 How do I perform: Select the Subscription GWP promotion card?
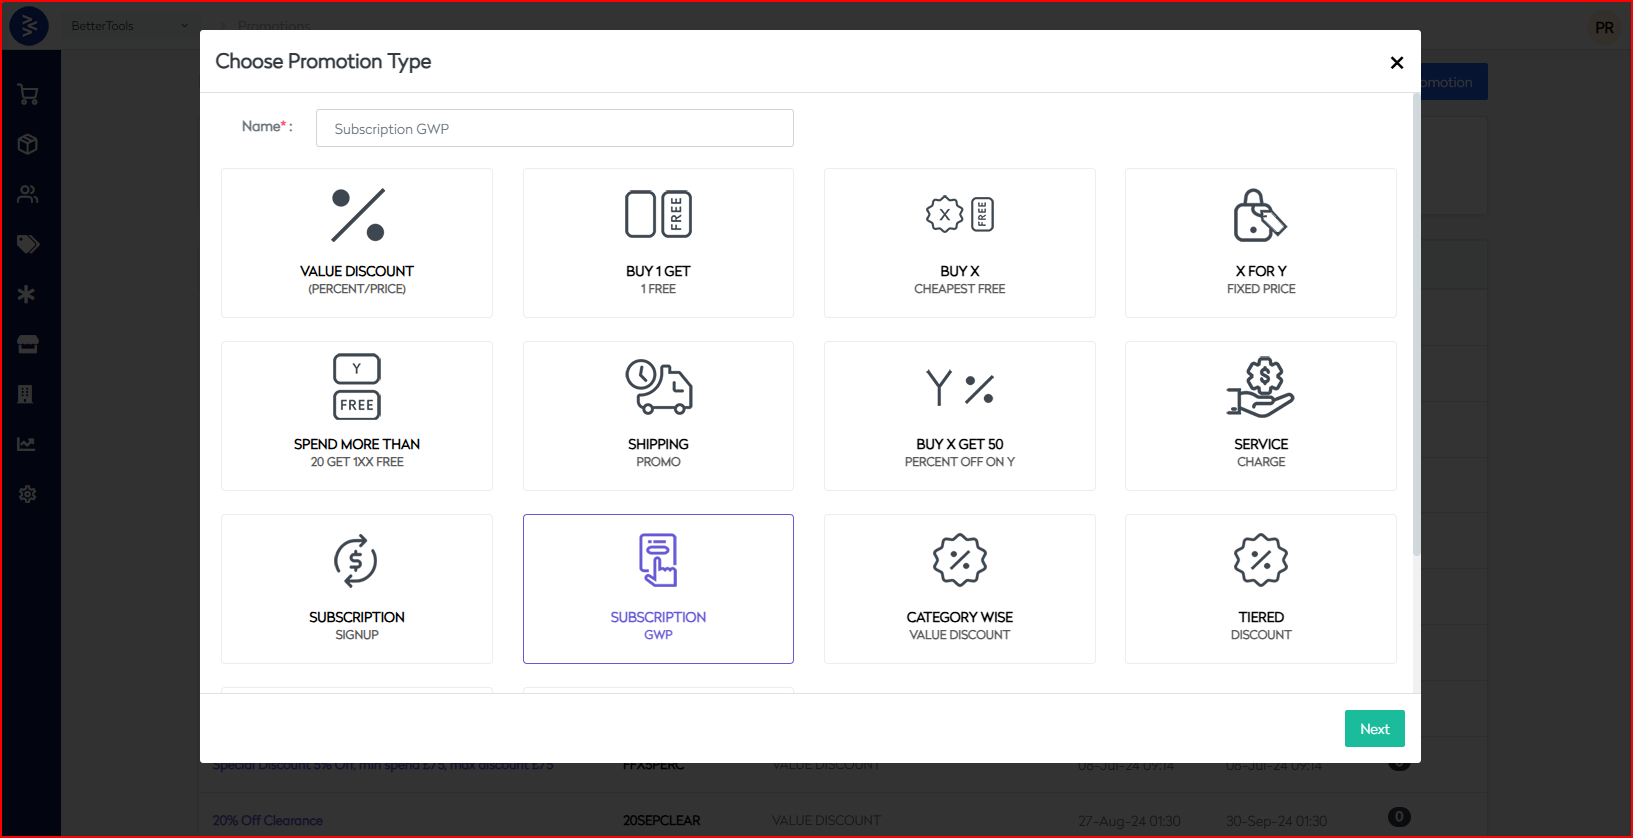(x=658, y=589)
